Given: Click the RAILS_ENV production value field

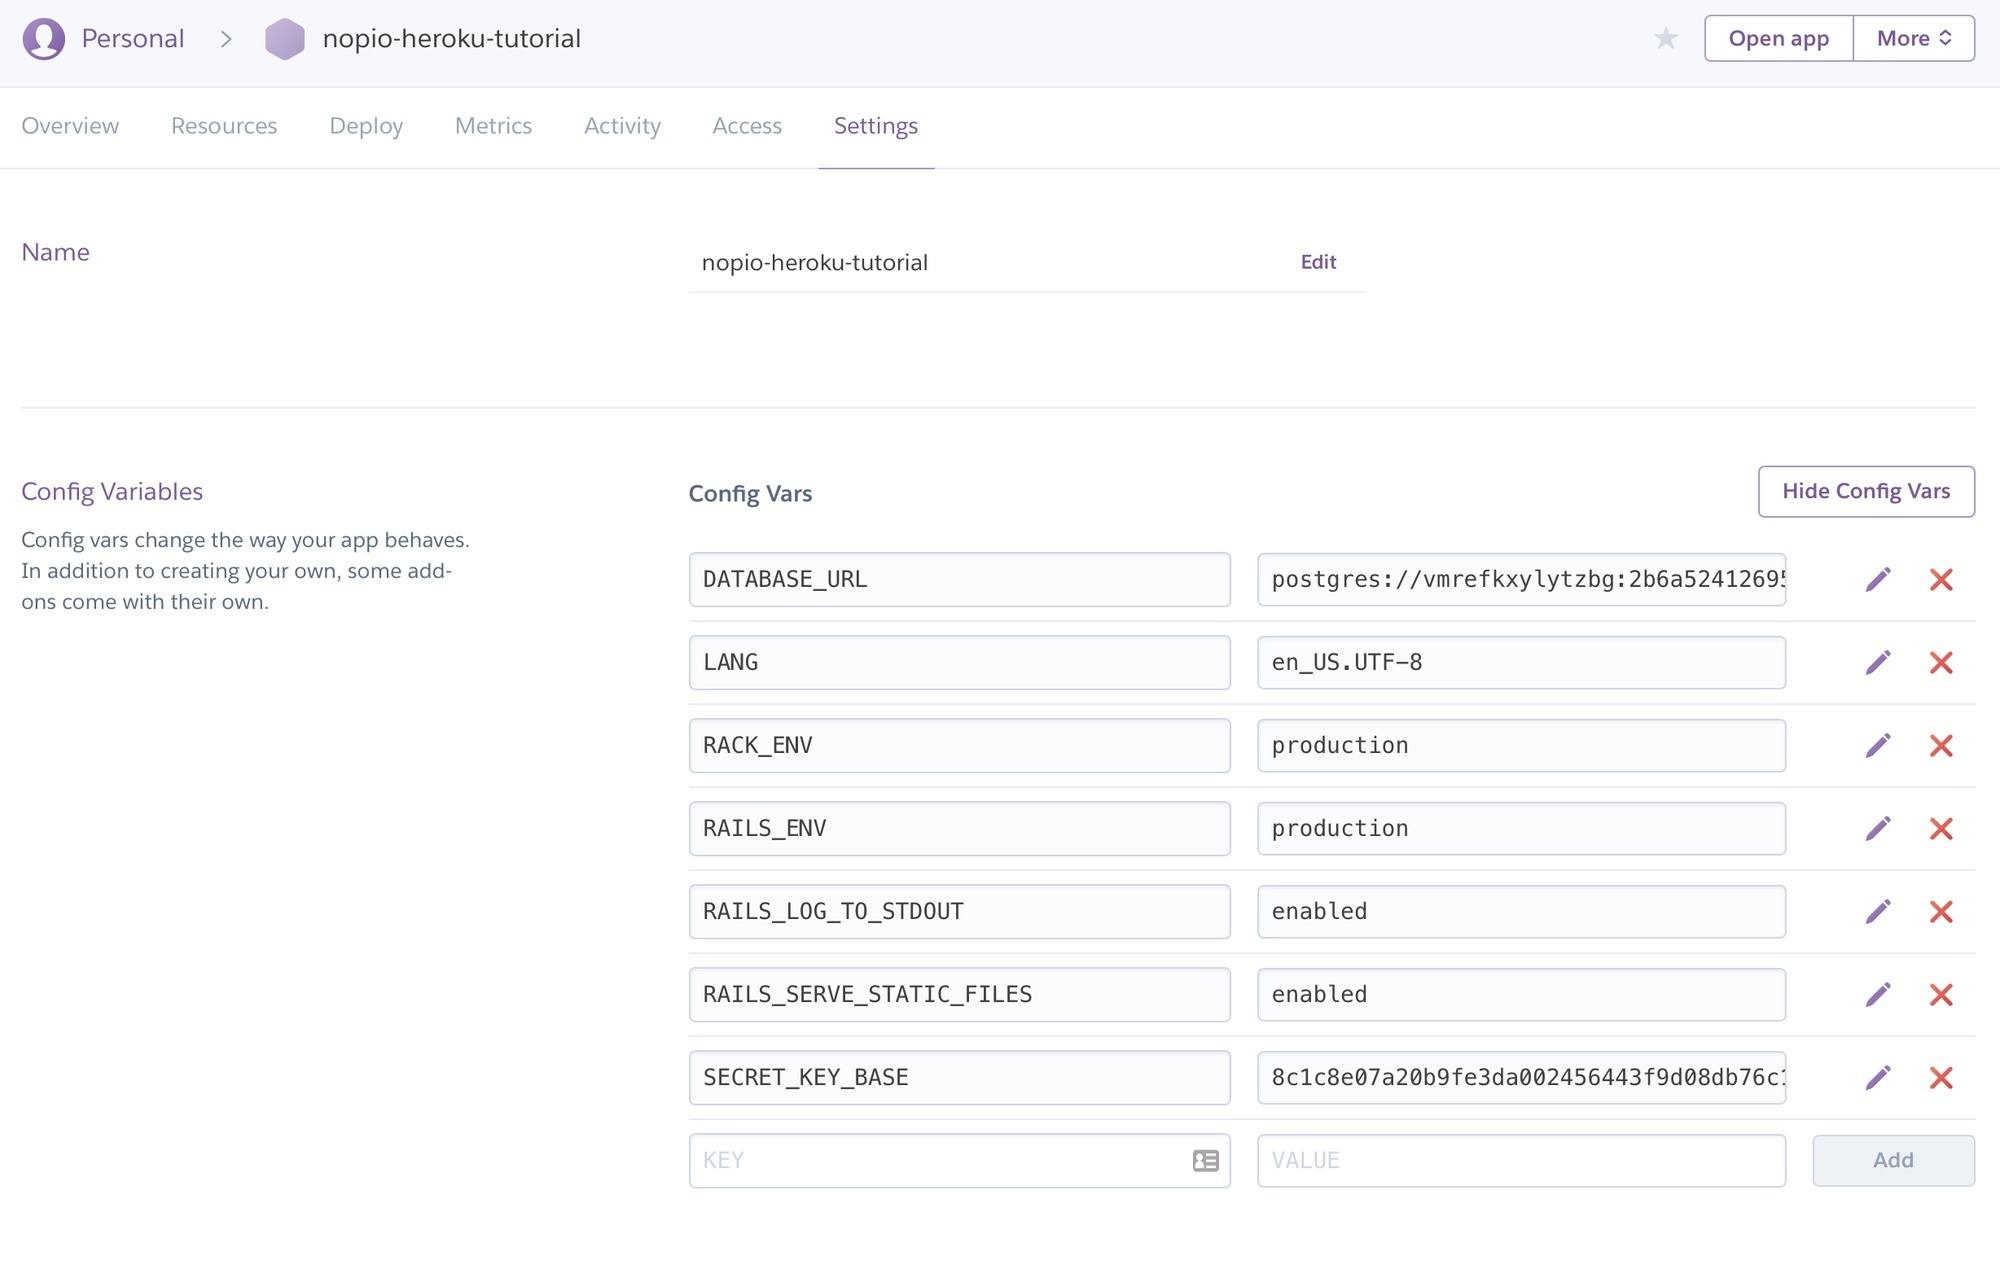Looking at the screenshot, I should pos(1521,828).
